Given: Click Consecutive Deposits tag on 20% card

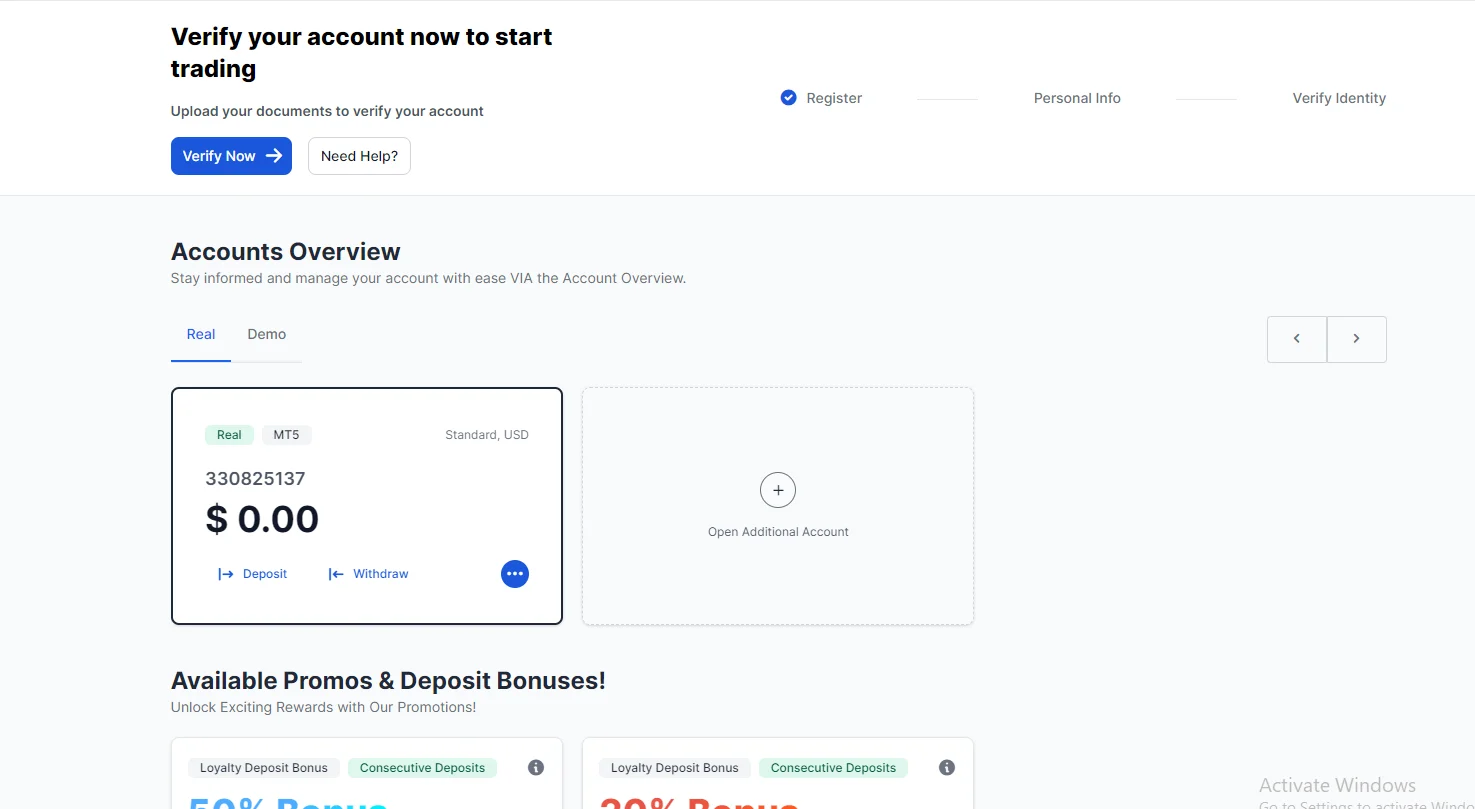Looking at the screenshot, I should (833, 768).
